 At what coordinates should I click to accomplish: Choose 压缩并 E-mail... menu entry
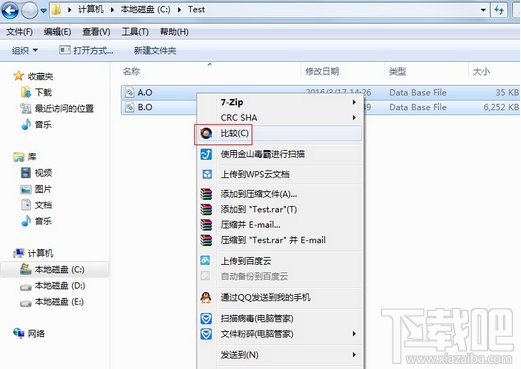(250, 225)
